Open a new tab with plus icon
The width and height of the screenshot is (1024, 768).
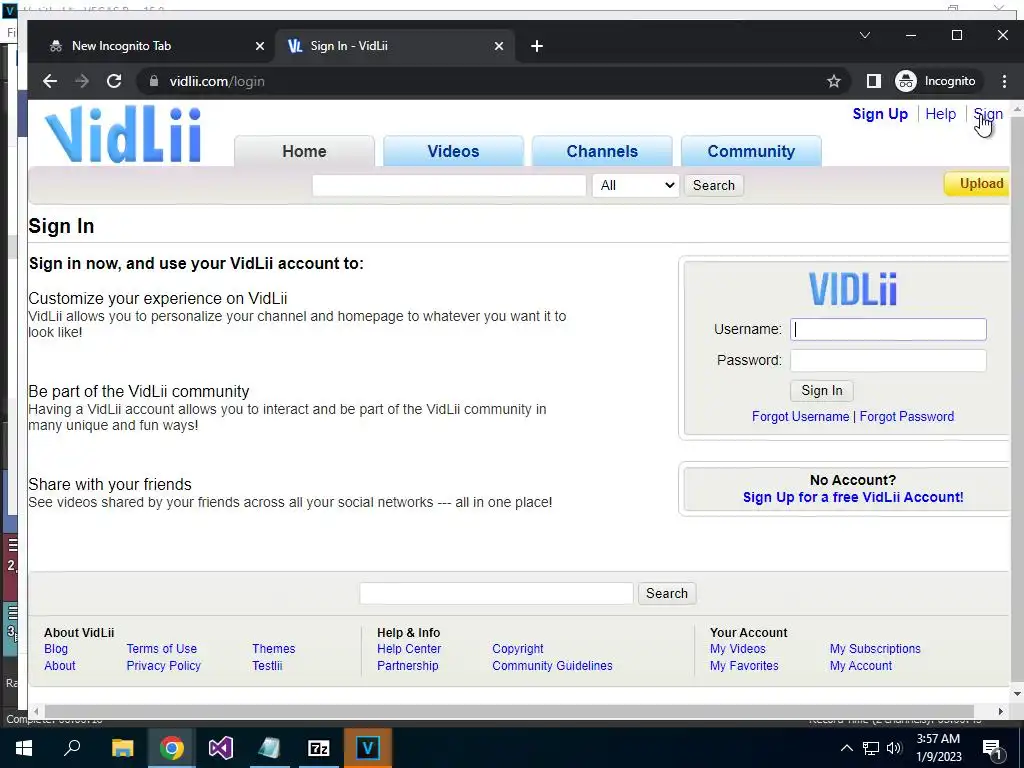point(537,46)
